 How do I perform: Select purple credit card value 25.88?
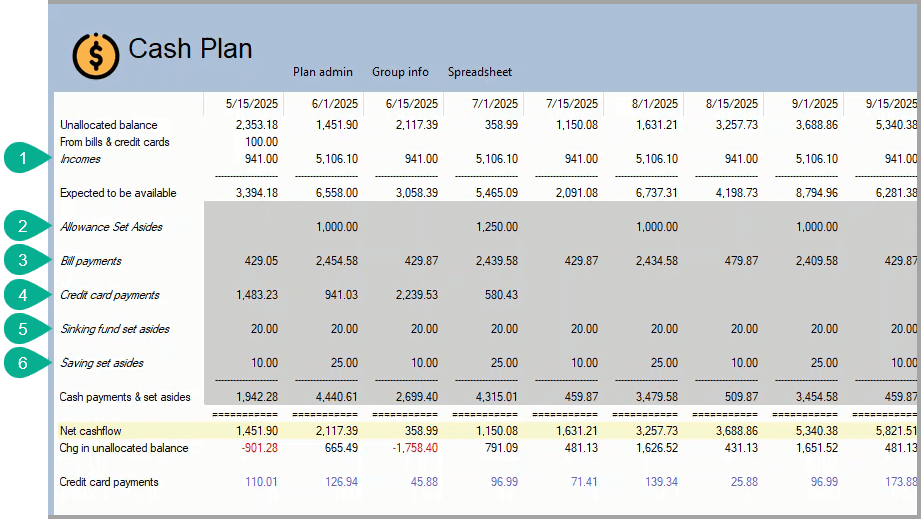point(744,483)
